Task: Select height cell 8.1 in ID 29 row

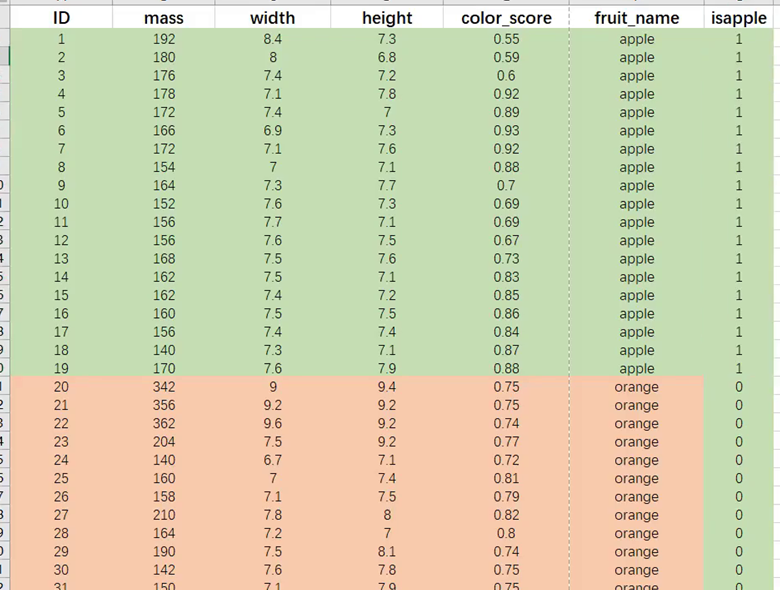Action: point(387,552)
